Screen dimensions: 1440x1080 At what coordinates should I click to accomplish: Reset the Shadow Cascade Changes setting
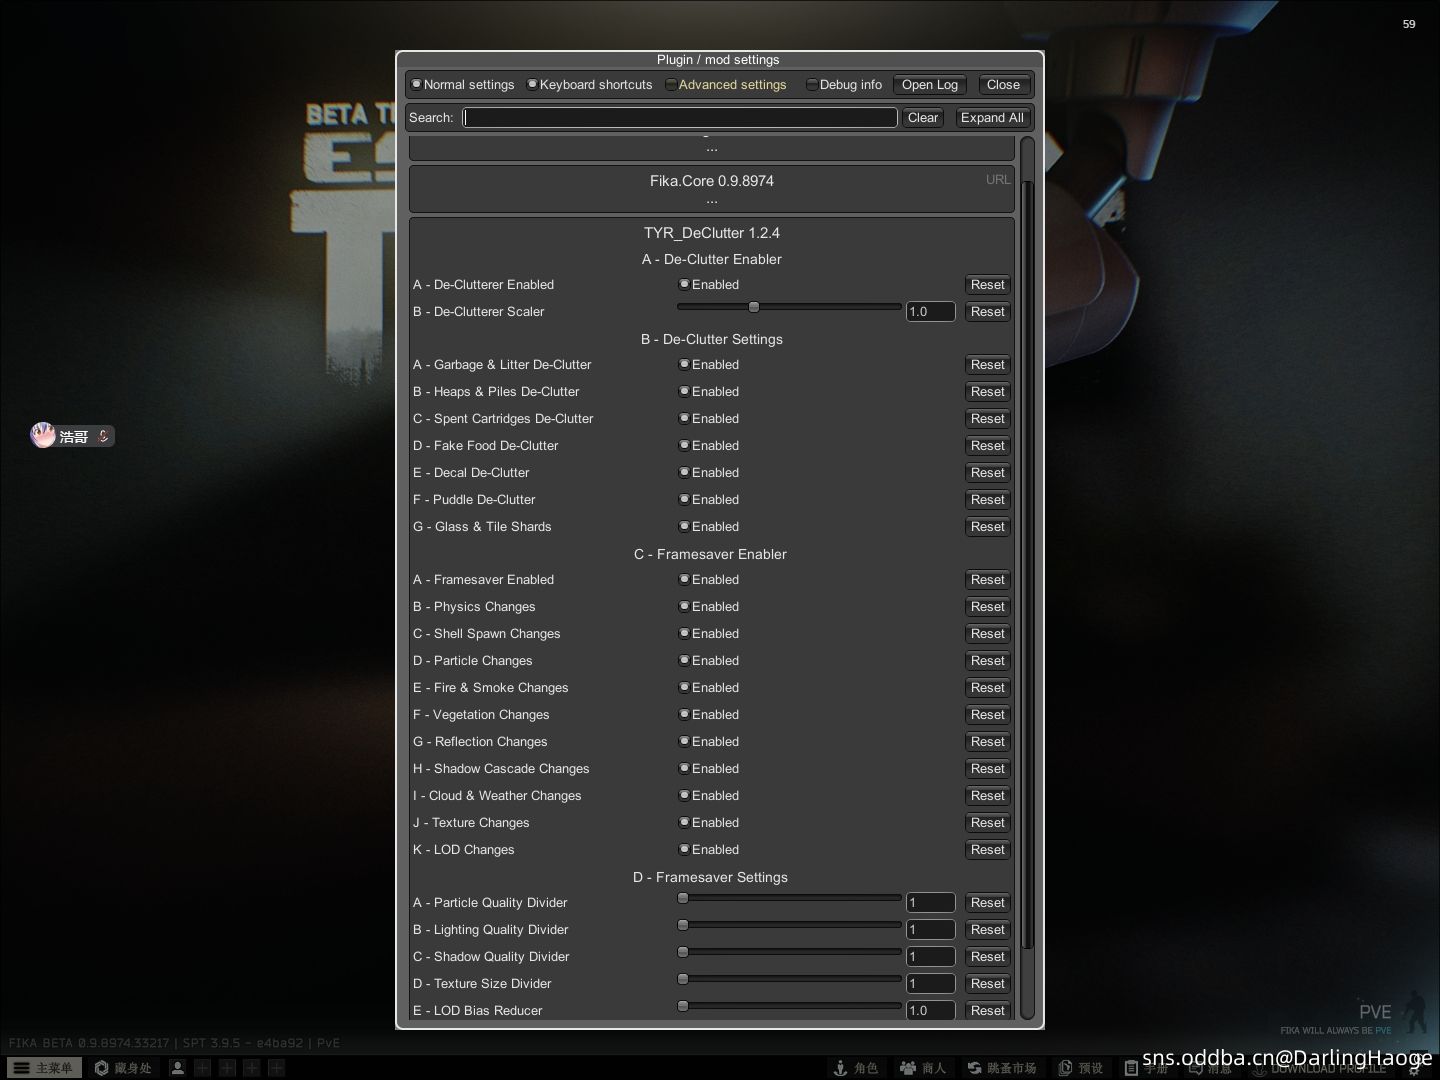[987, 769]
